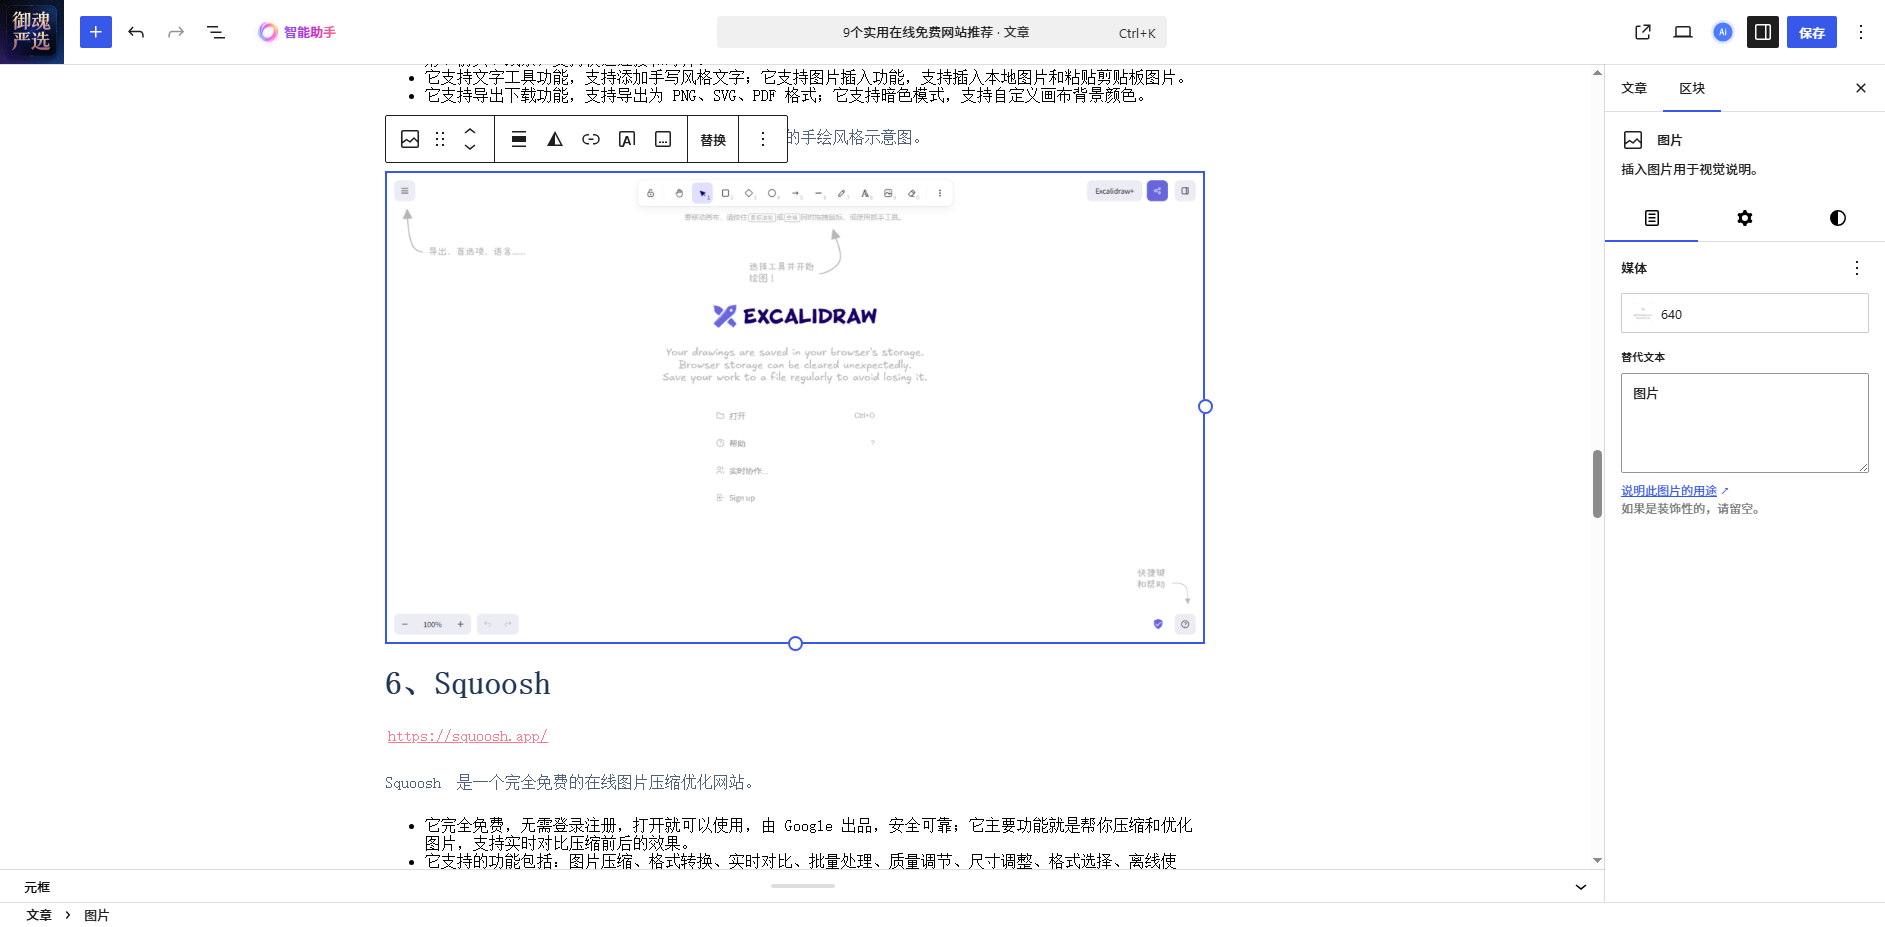The width and height of the screenshot is (1885, 927).
Task: Open the 媒体 panel options menu
Action: coord(1857,268)
